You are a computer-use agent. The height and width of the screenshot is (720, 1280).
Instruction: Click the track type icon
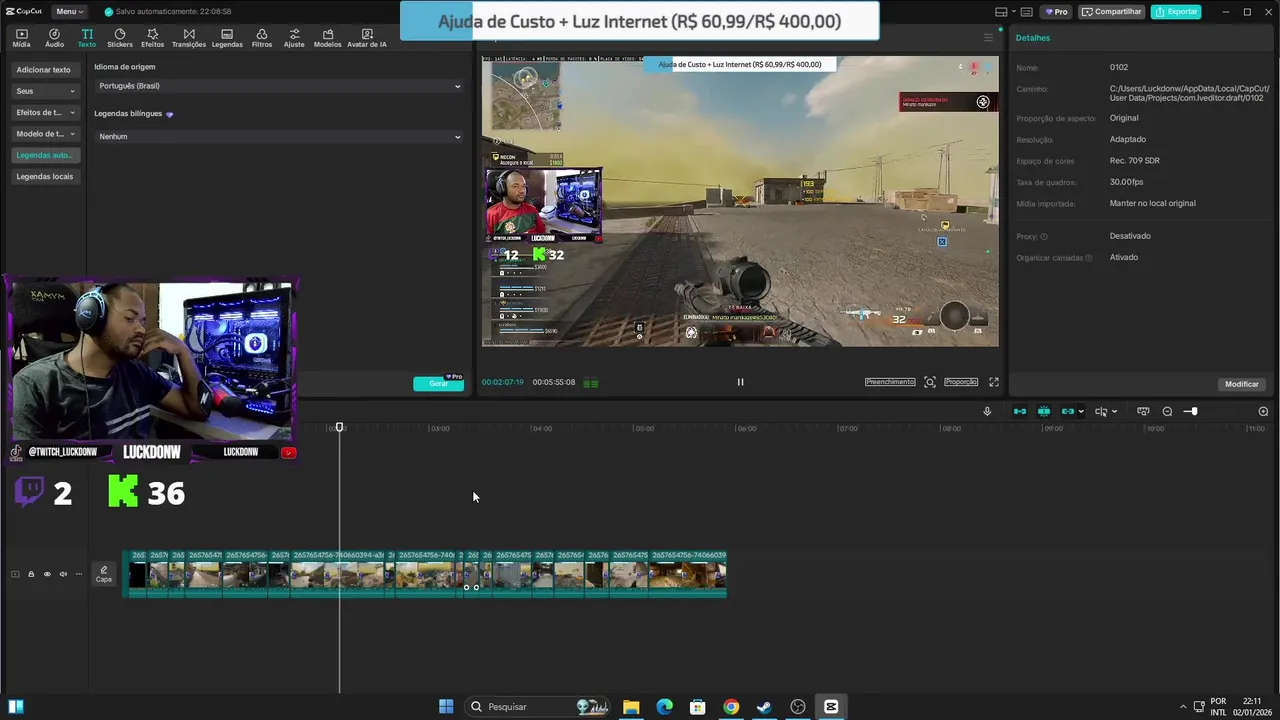pyautogui.click(x=15, y=574)
